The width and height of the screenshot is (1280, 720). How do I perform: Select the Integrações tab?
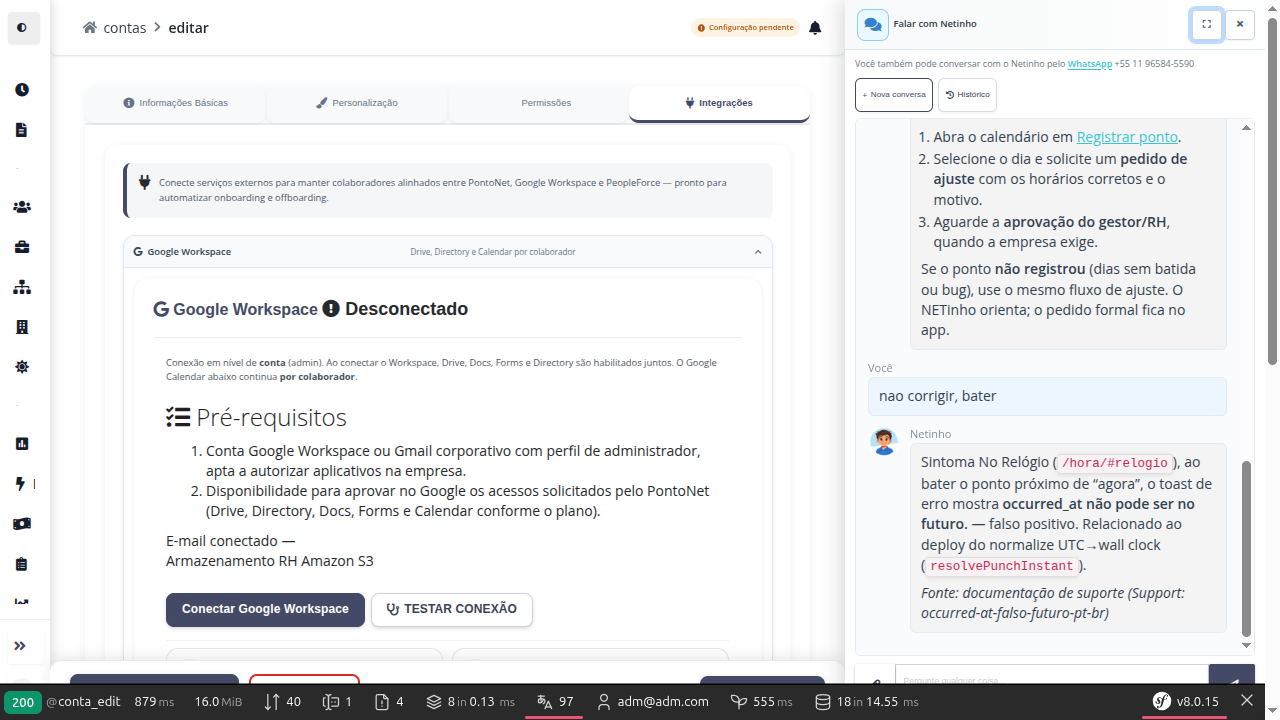720,103
